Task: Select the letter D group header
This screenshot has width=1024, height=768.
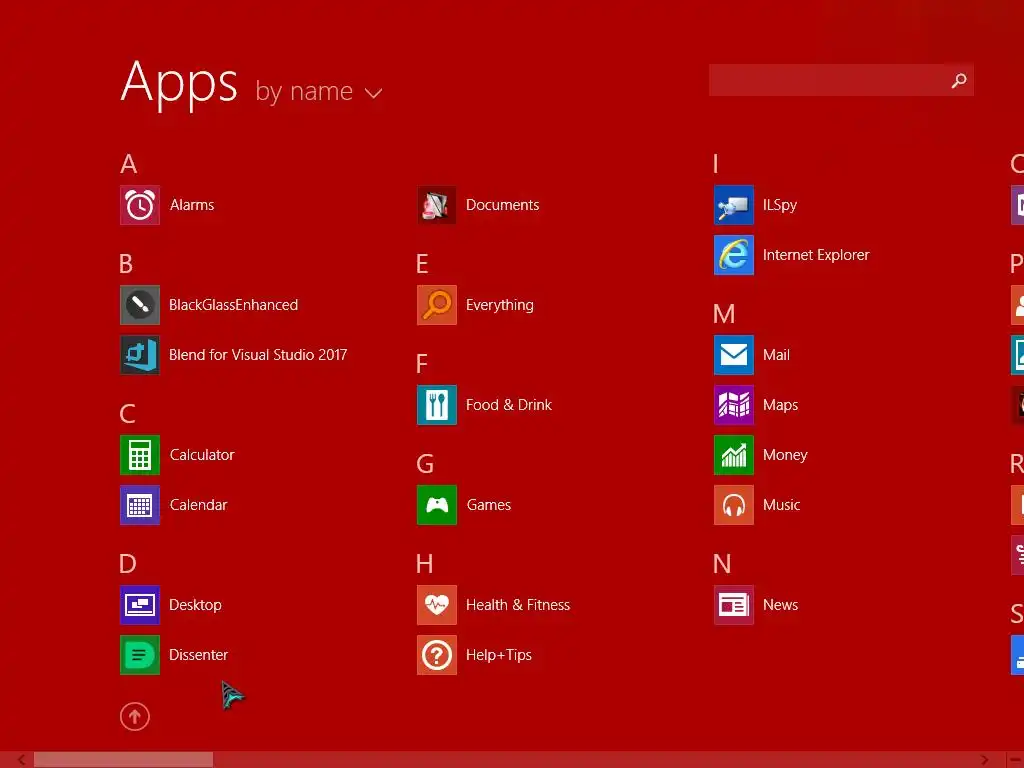Action: 128,564
